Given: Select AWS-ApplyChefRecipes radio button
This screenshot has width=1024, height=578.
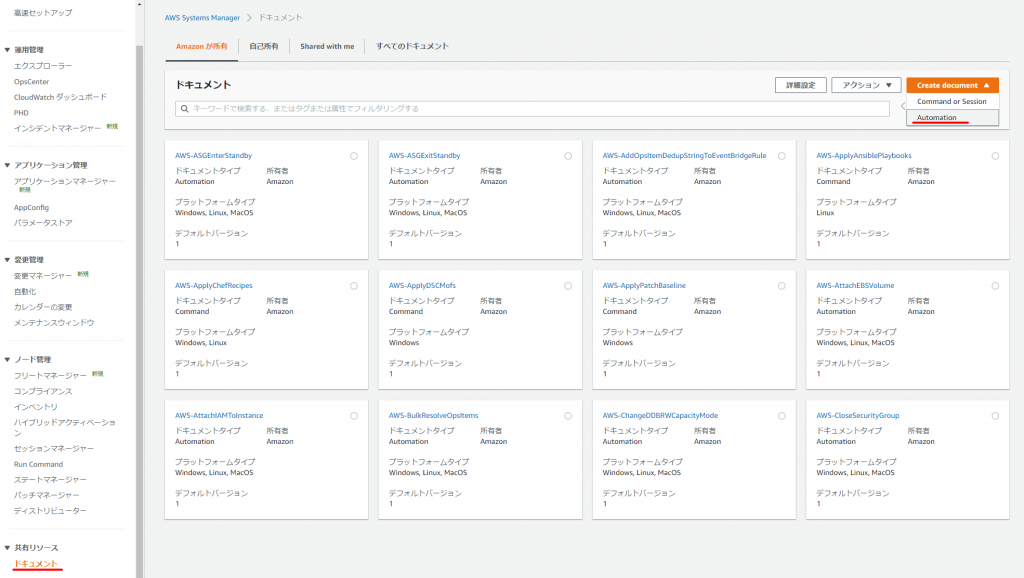Looking at the screenshot, I should [354, 286].
